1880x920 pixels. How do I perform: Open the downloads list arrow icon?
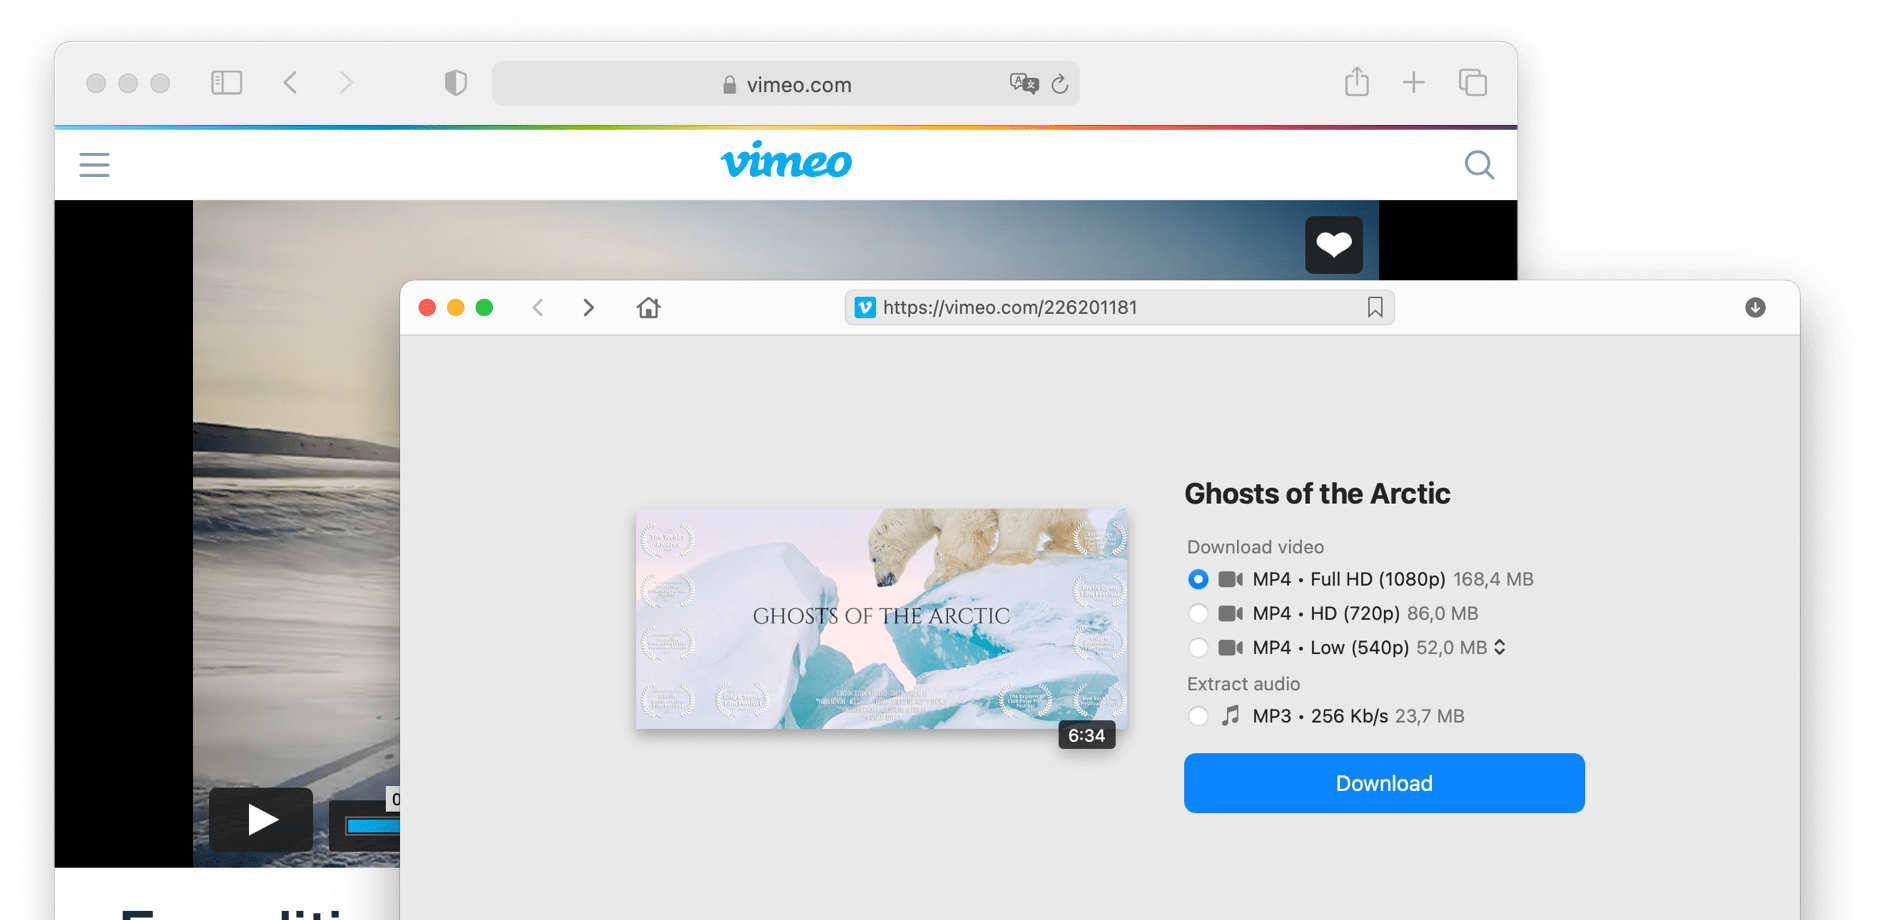point(1755,308)
